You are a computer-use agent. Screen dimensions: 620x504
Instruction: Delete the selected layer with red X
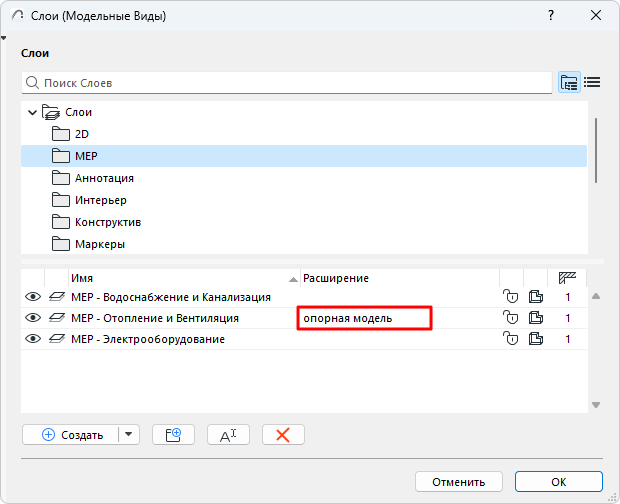click(283, 435)
